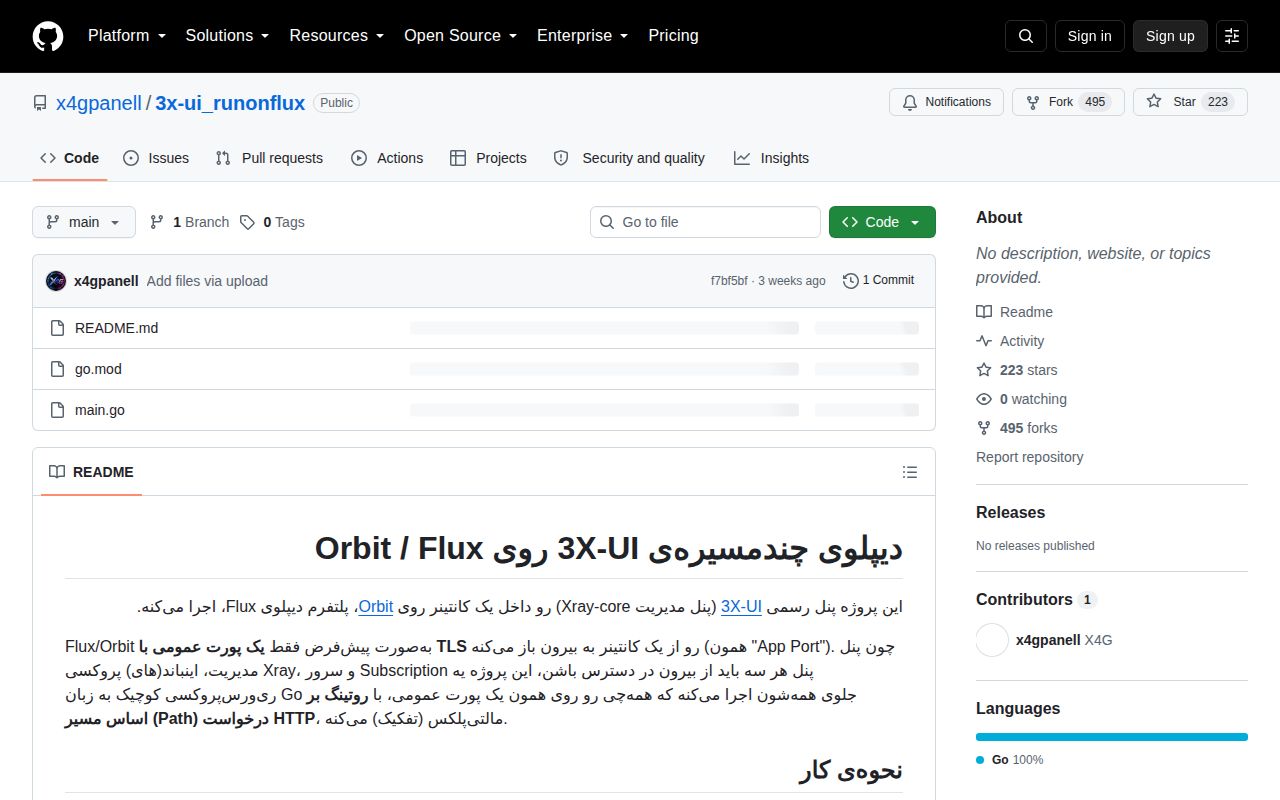The image size is (1280, 800).
Task: Open the go.mod file
Action: click(x=98, y=369)
